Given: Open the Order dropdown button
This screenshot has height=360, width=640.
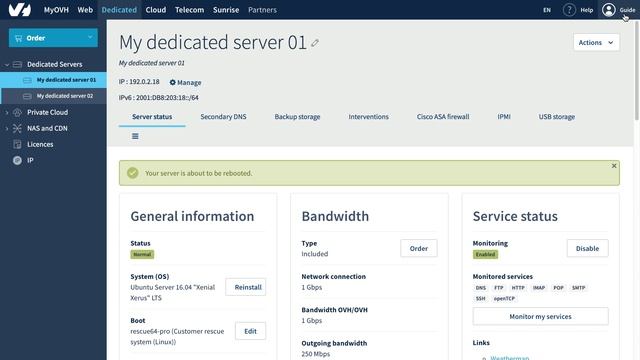Looking at the screenshot, I should (x=53, y=38).
